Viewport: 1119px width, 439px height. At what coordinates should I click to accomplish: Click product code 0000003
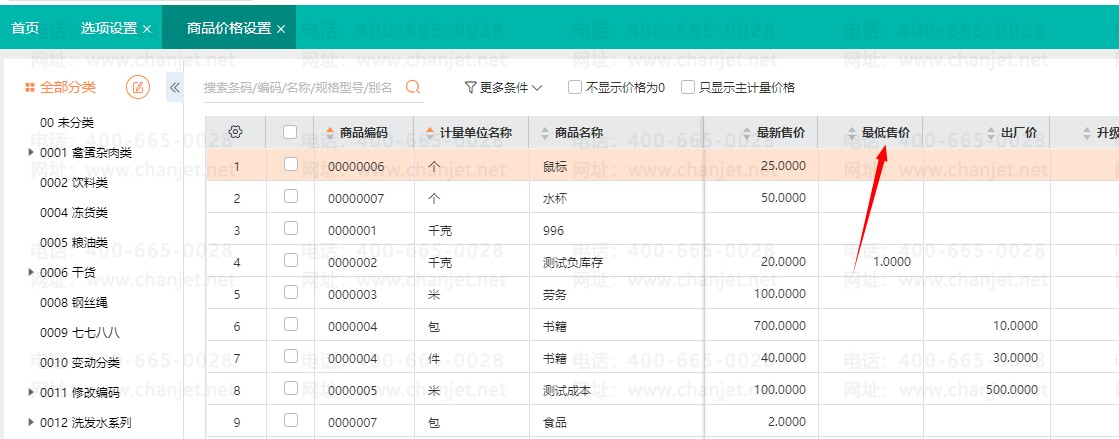[353, 294]
